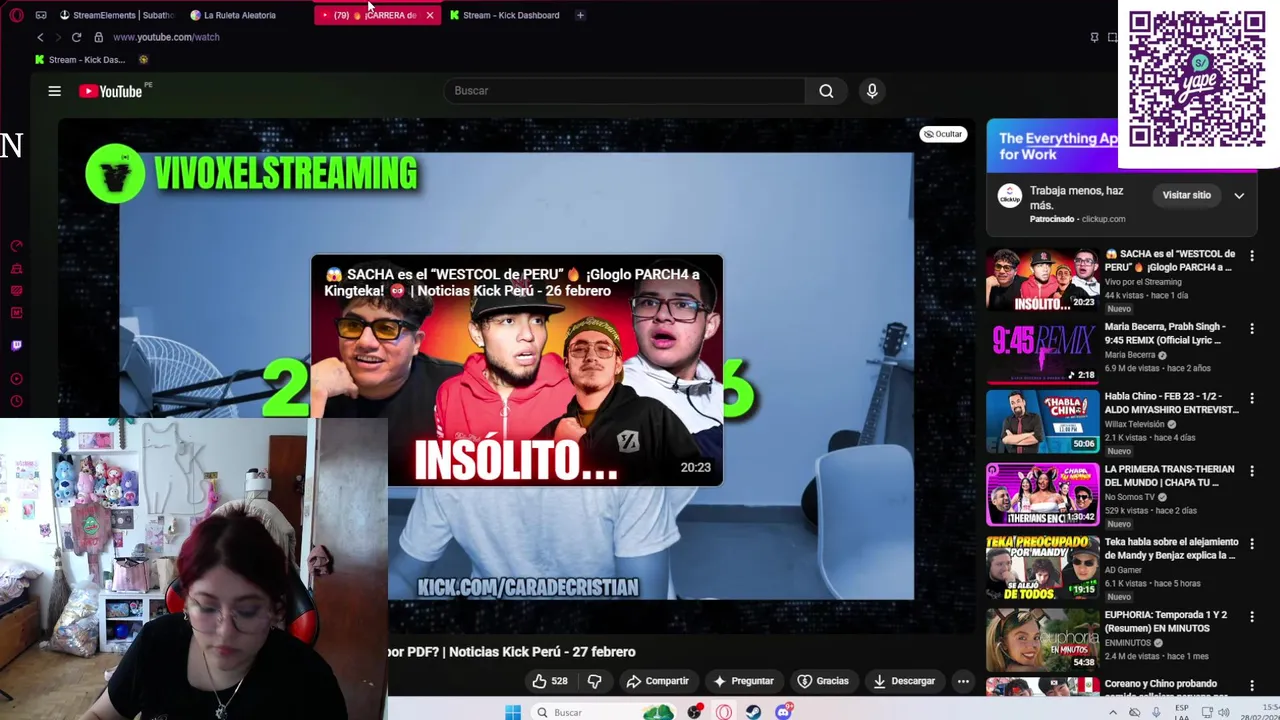Open taskbar microphone tray icon
Image resolution: width=1280 pixels, height=720 pixels.
[1156, 712]
